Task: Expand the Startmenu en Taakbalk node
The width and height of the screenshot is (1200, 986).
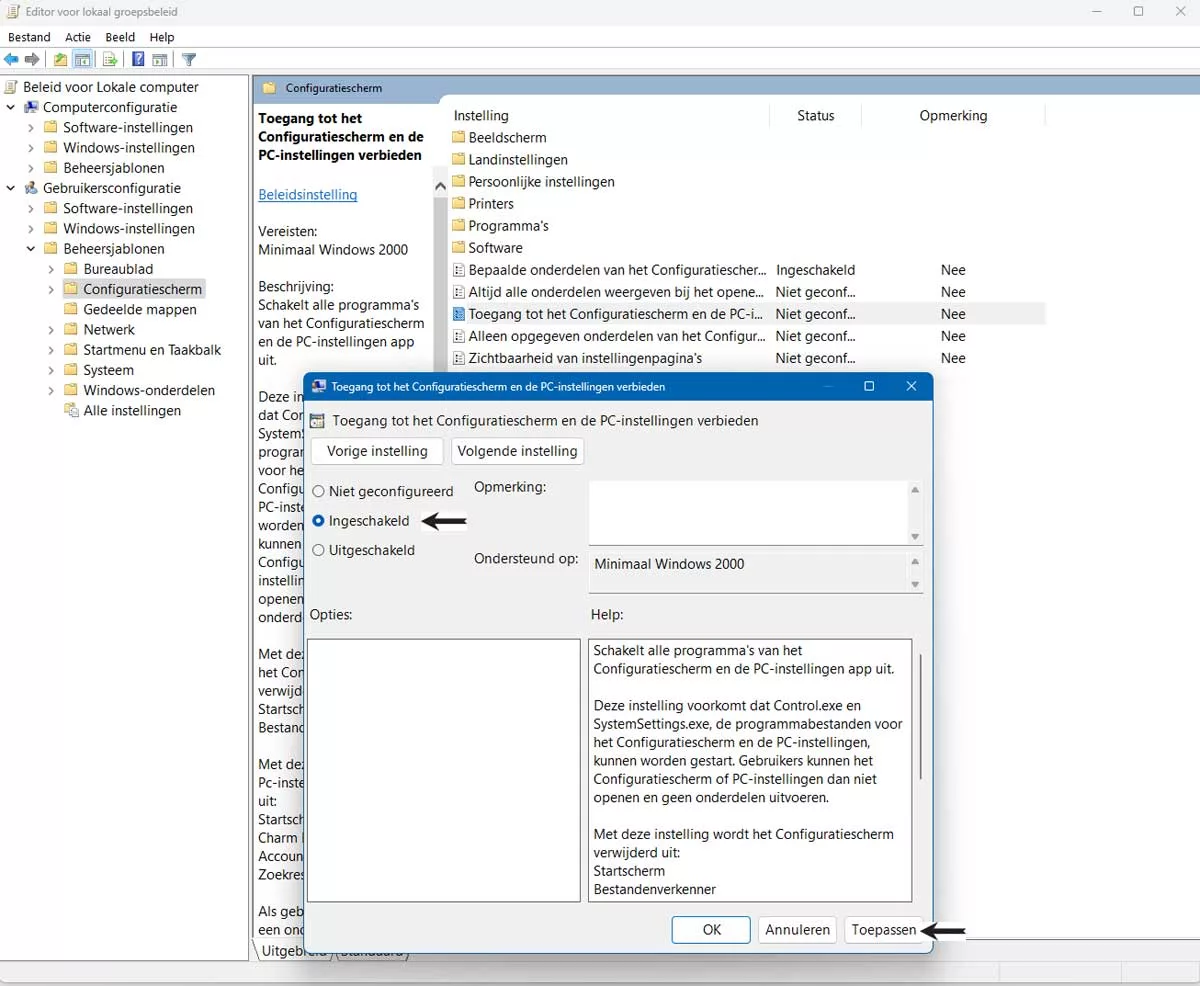Action: (51, 350)
